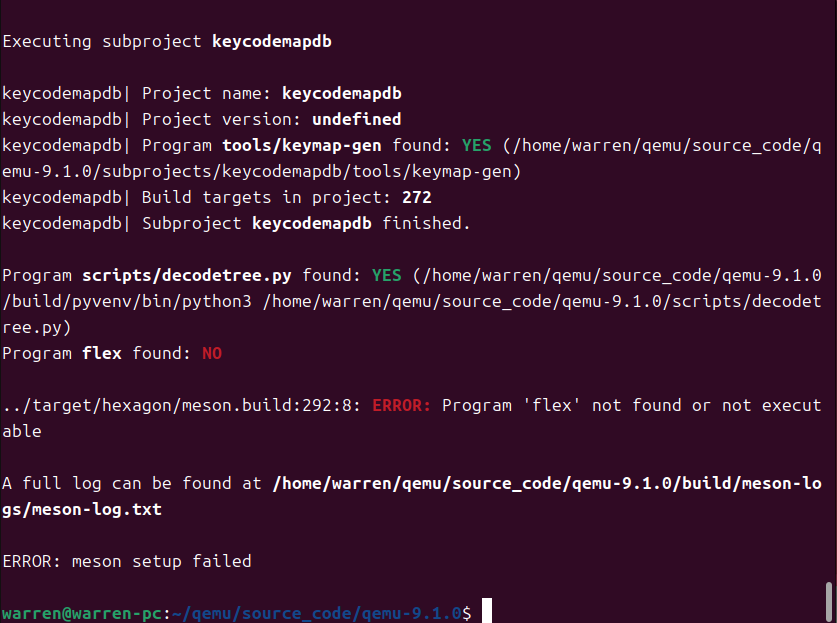Click the bold '272' build targets number
This screenshot has height=623, width=837.
[416, 198]
